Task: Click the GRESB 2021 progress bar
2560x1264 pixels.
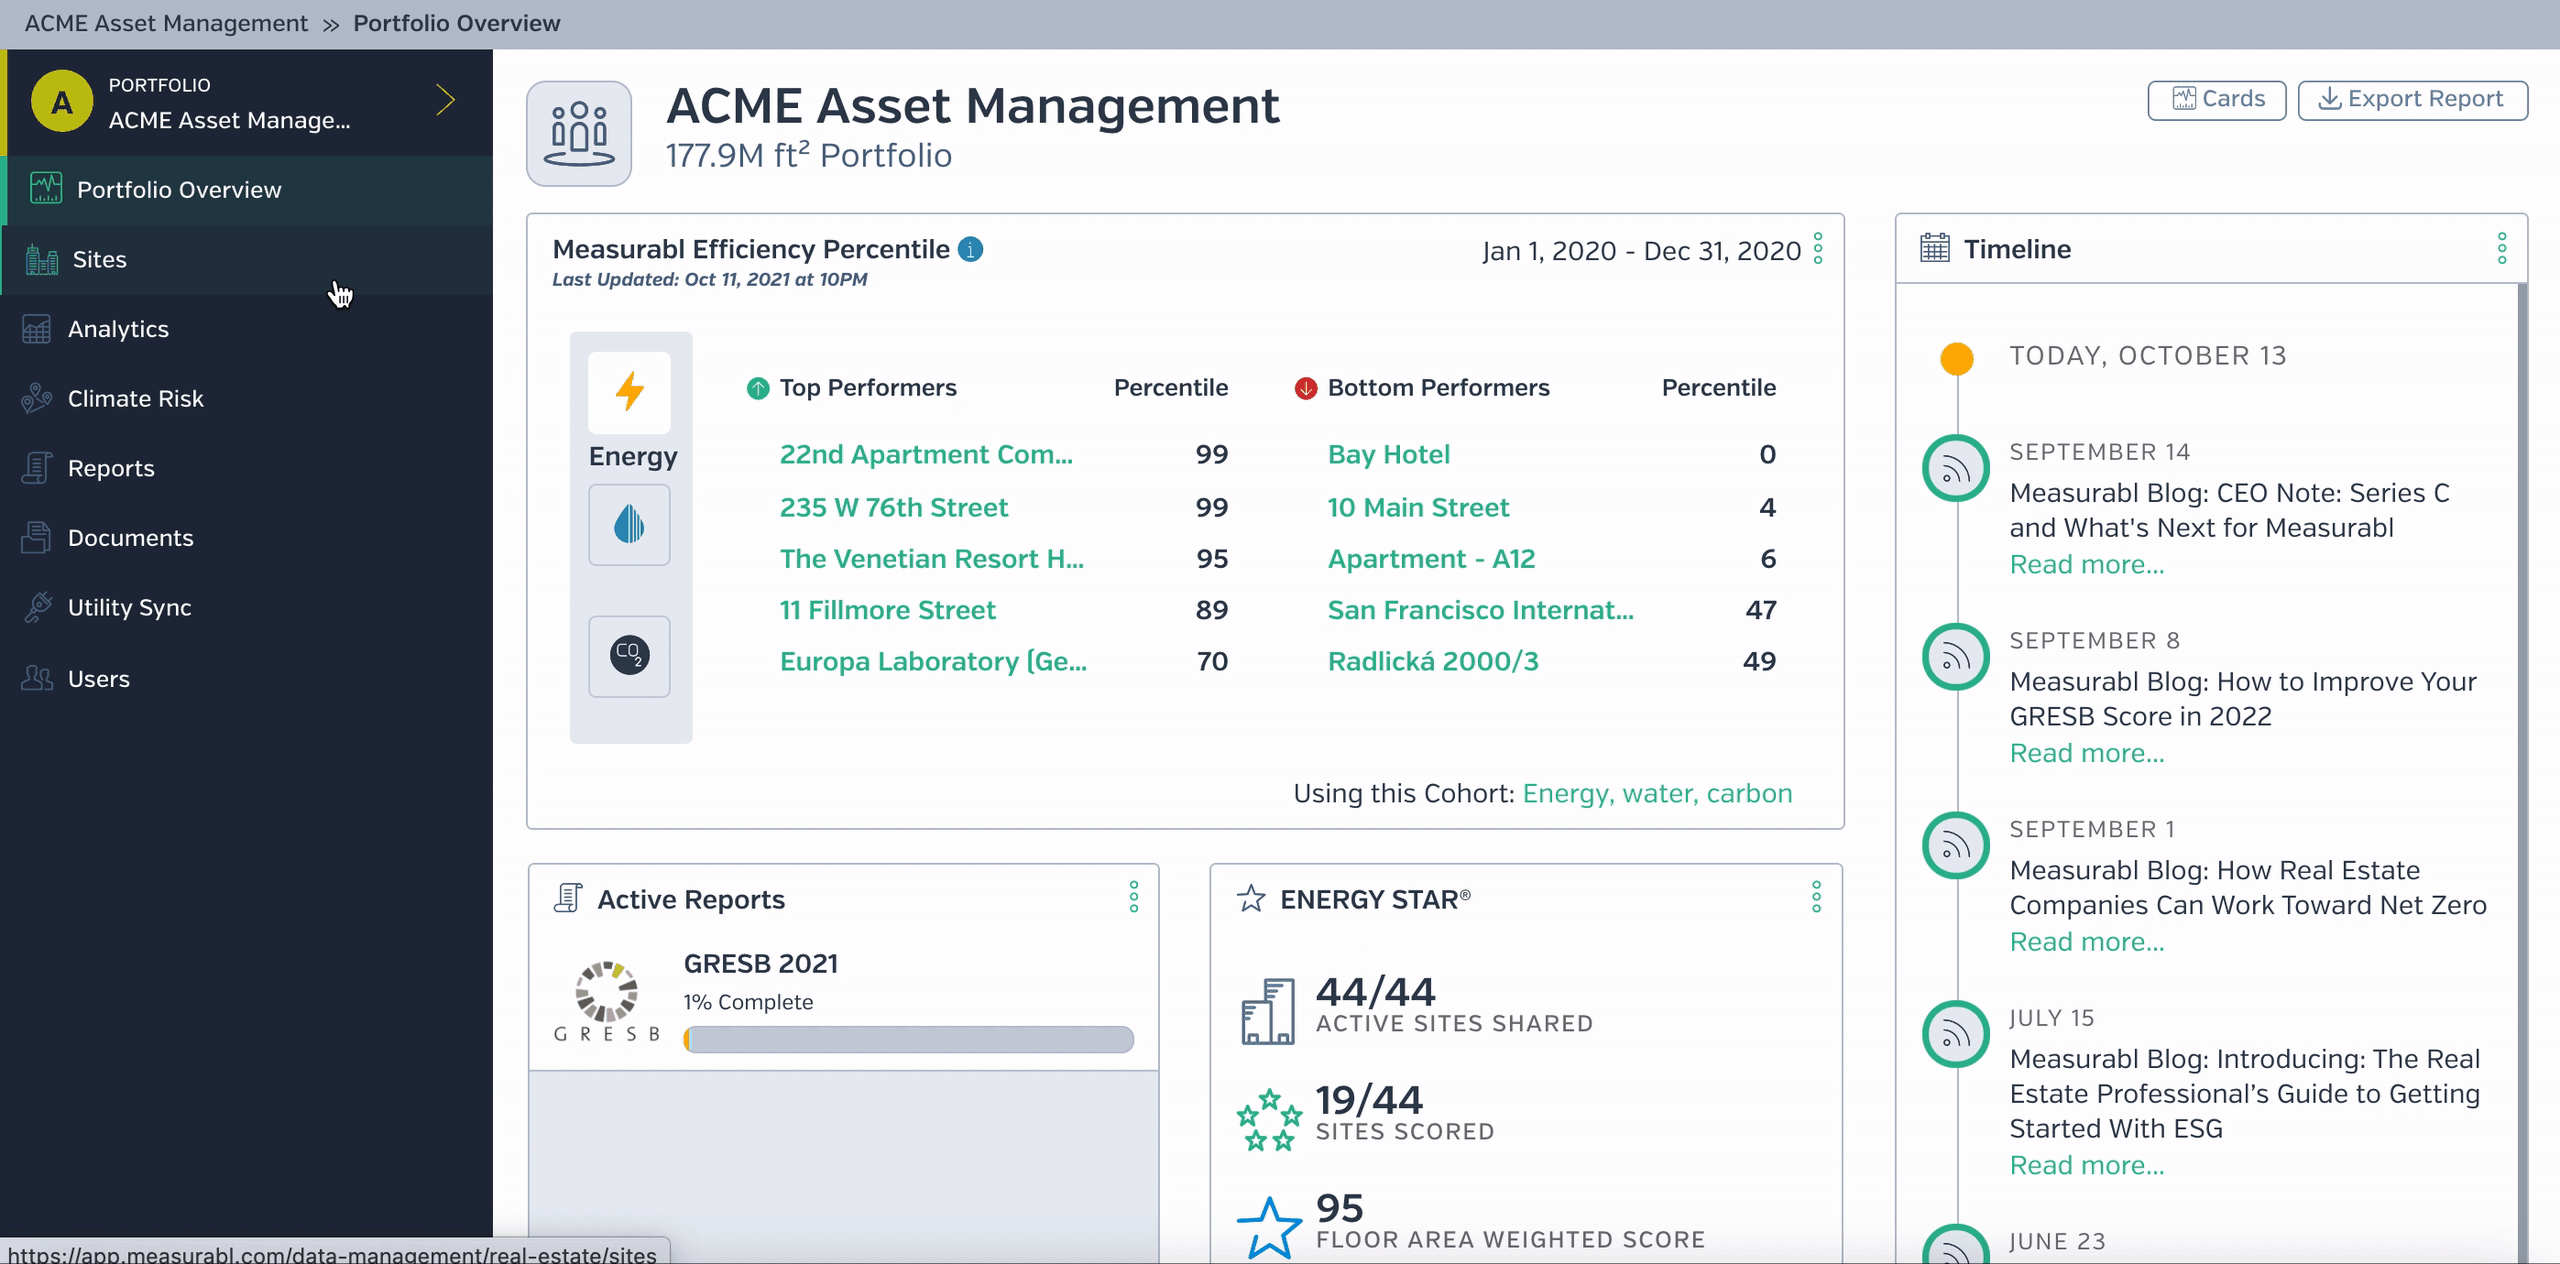Action: (908, 1040)
